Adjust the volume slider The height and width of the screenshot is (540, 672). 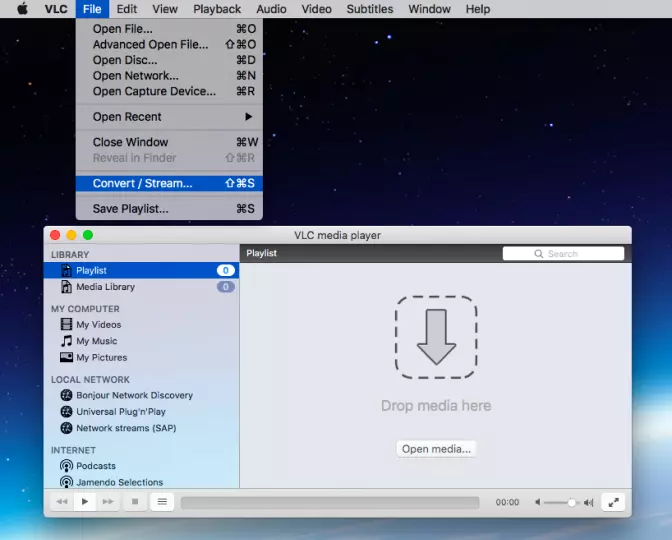pos(565,502)
